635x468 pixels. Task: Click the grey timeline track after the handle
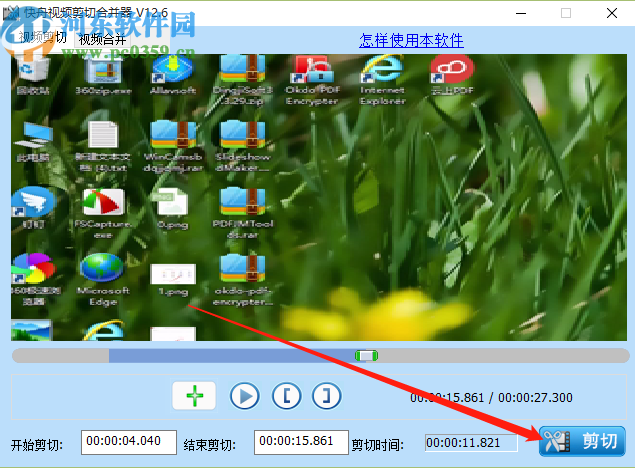pyautogui.click(x=503, y=356)
